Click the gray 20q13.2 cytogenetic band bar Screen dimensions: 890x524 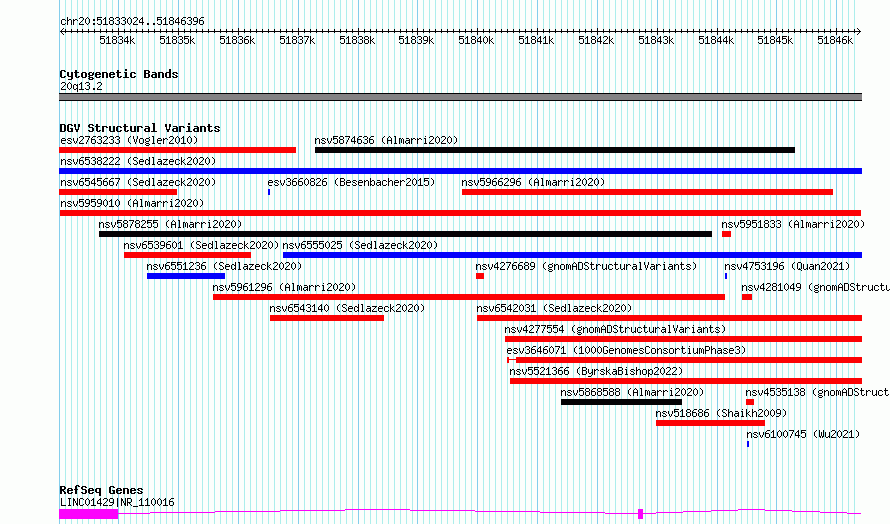460,97
